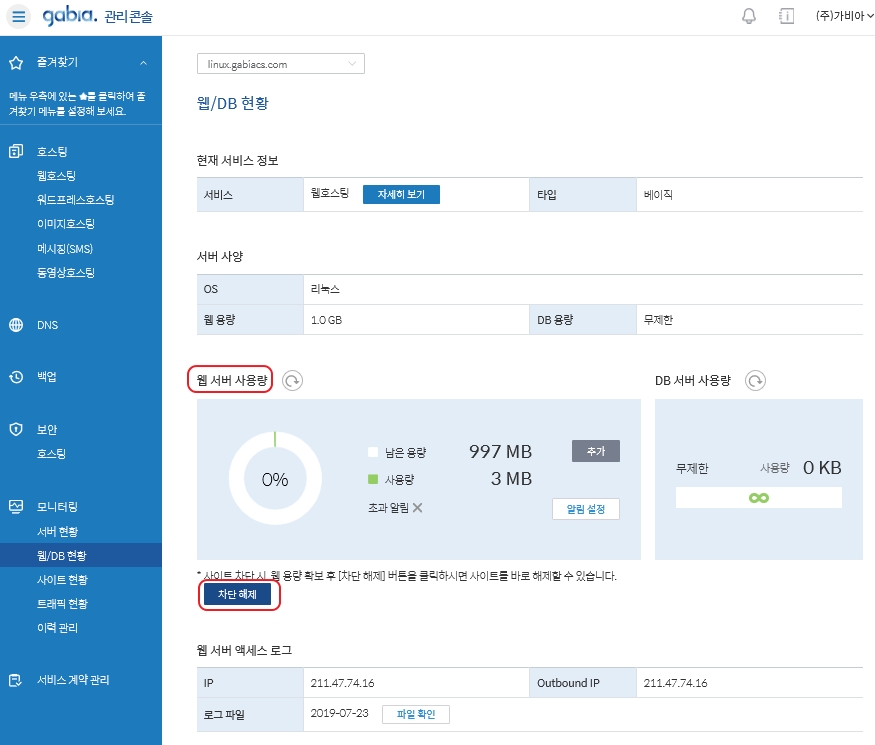Click the 즐겨찾기 star icon
The width and height of the screenshot is (875, 745).
16,63
